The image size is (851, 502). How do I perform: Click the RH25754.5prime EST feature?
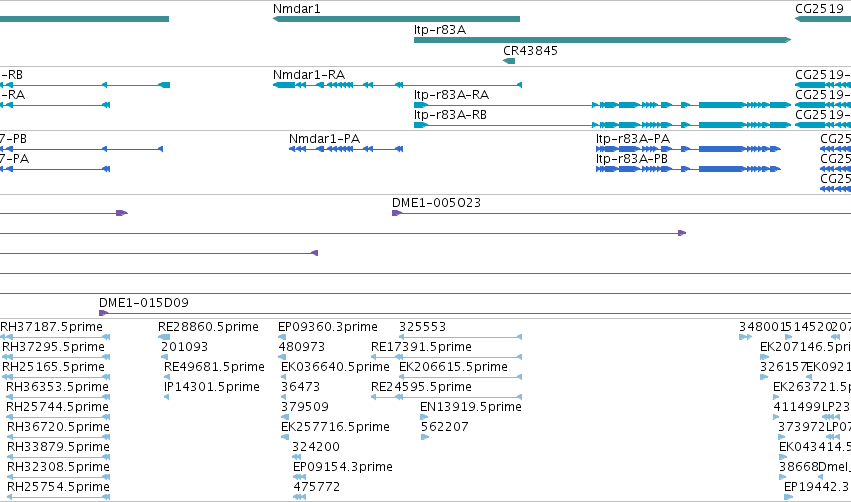[x=59, y=497]
